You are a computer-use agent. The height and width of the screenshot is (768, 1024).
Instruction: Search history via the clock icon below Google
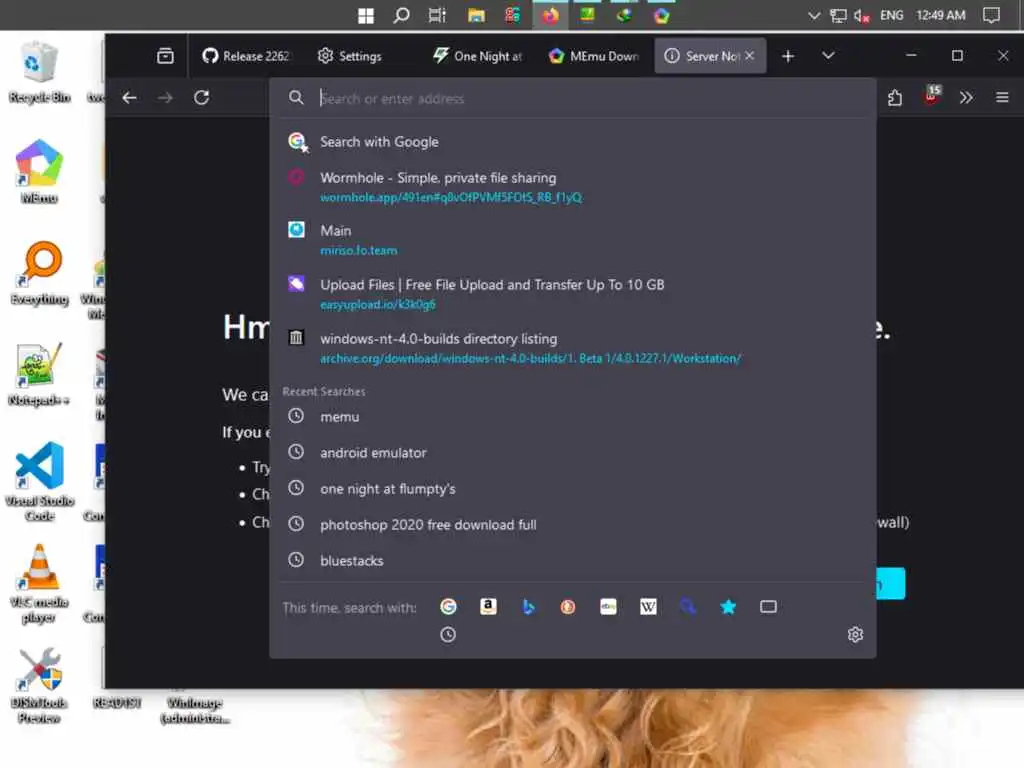click(x=448, y=634)
